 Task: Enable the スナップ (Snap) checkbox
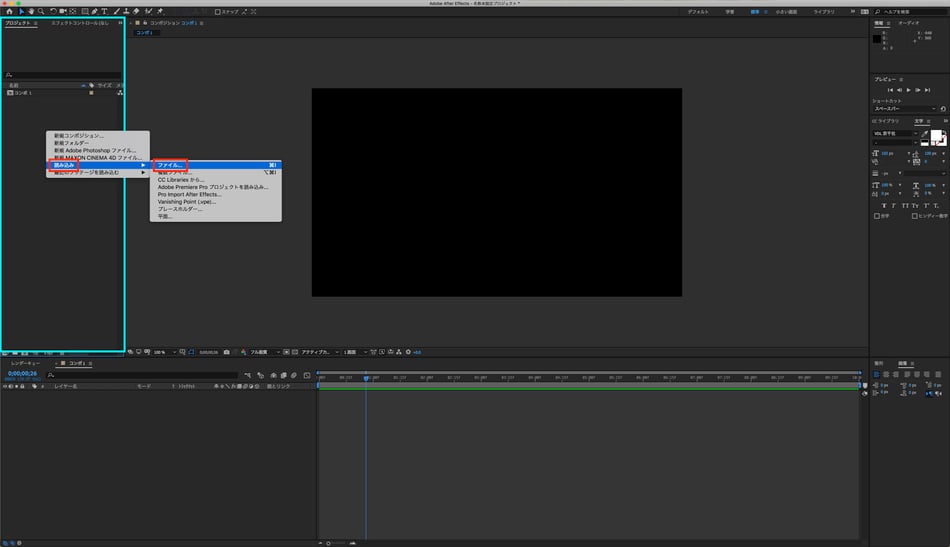(x=219, y=12)
